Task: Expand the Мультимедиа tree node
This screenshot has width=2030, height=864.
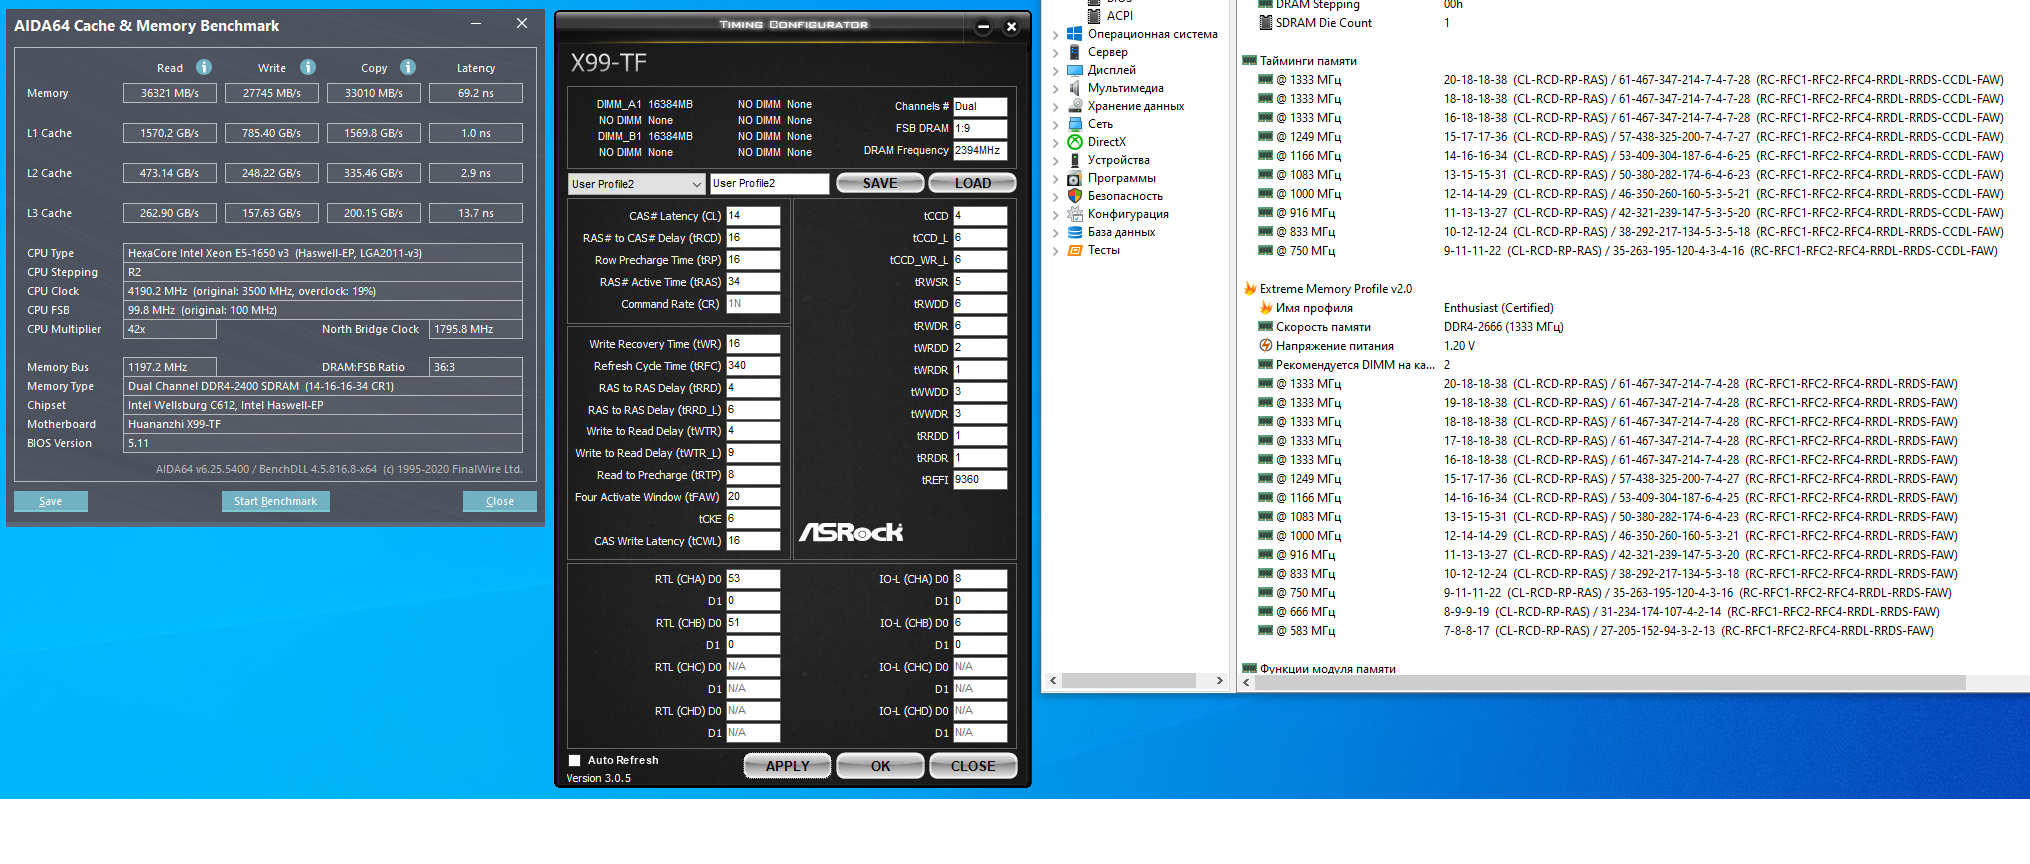Action: pos(1056,88)
